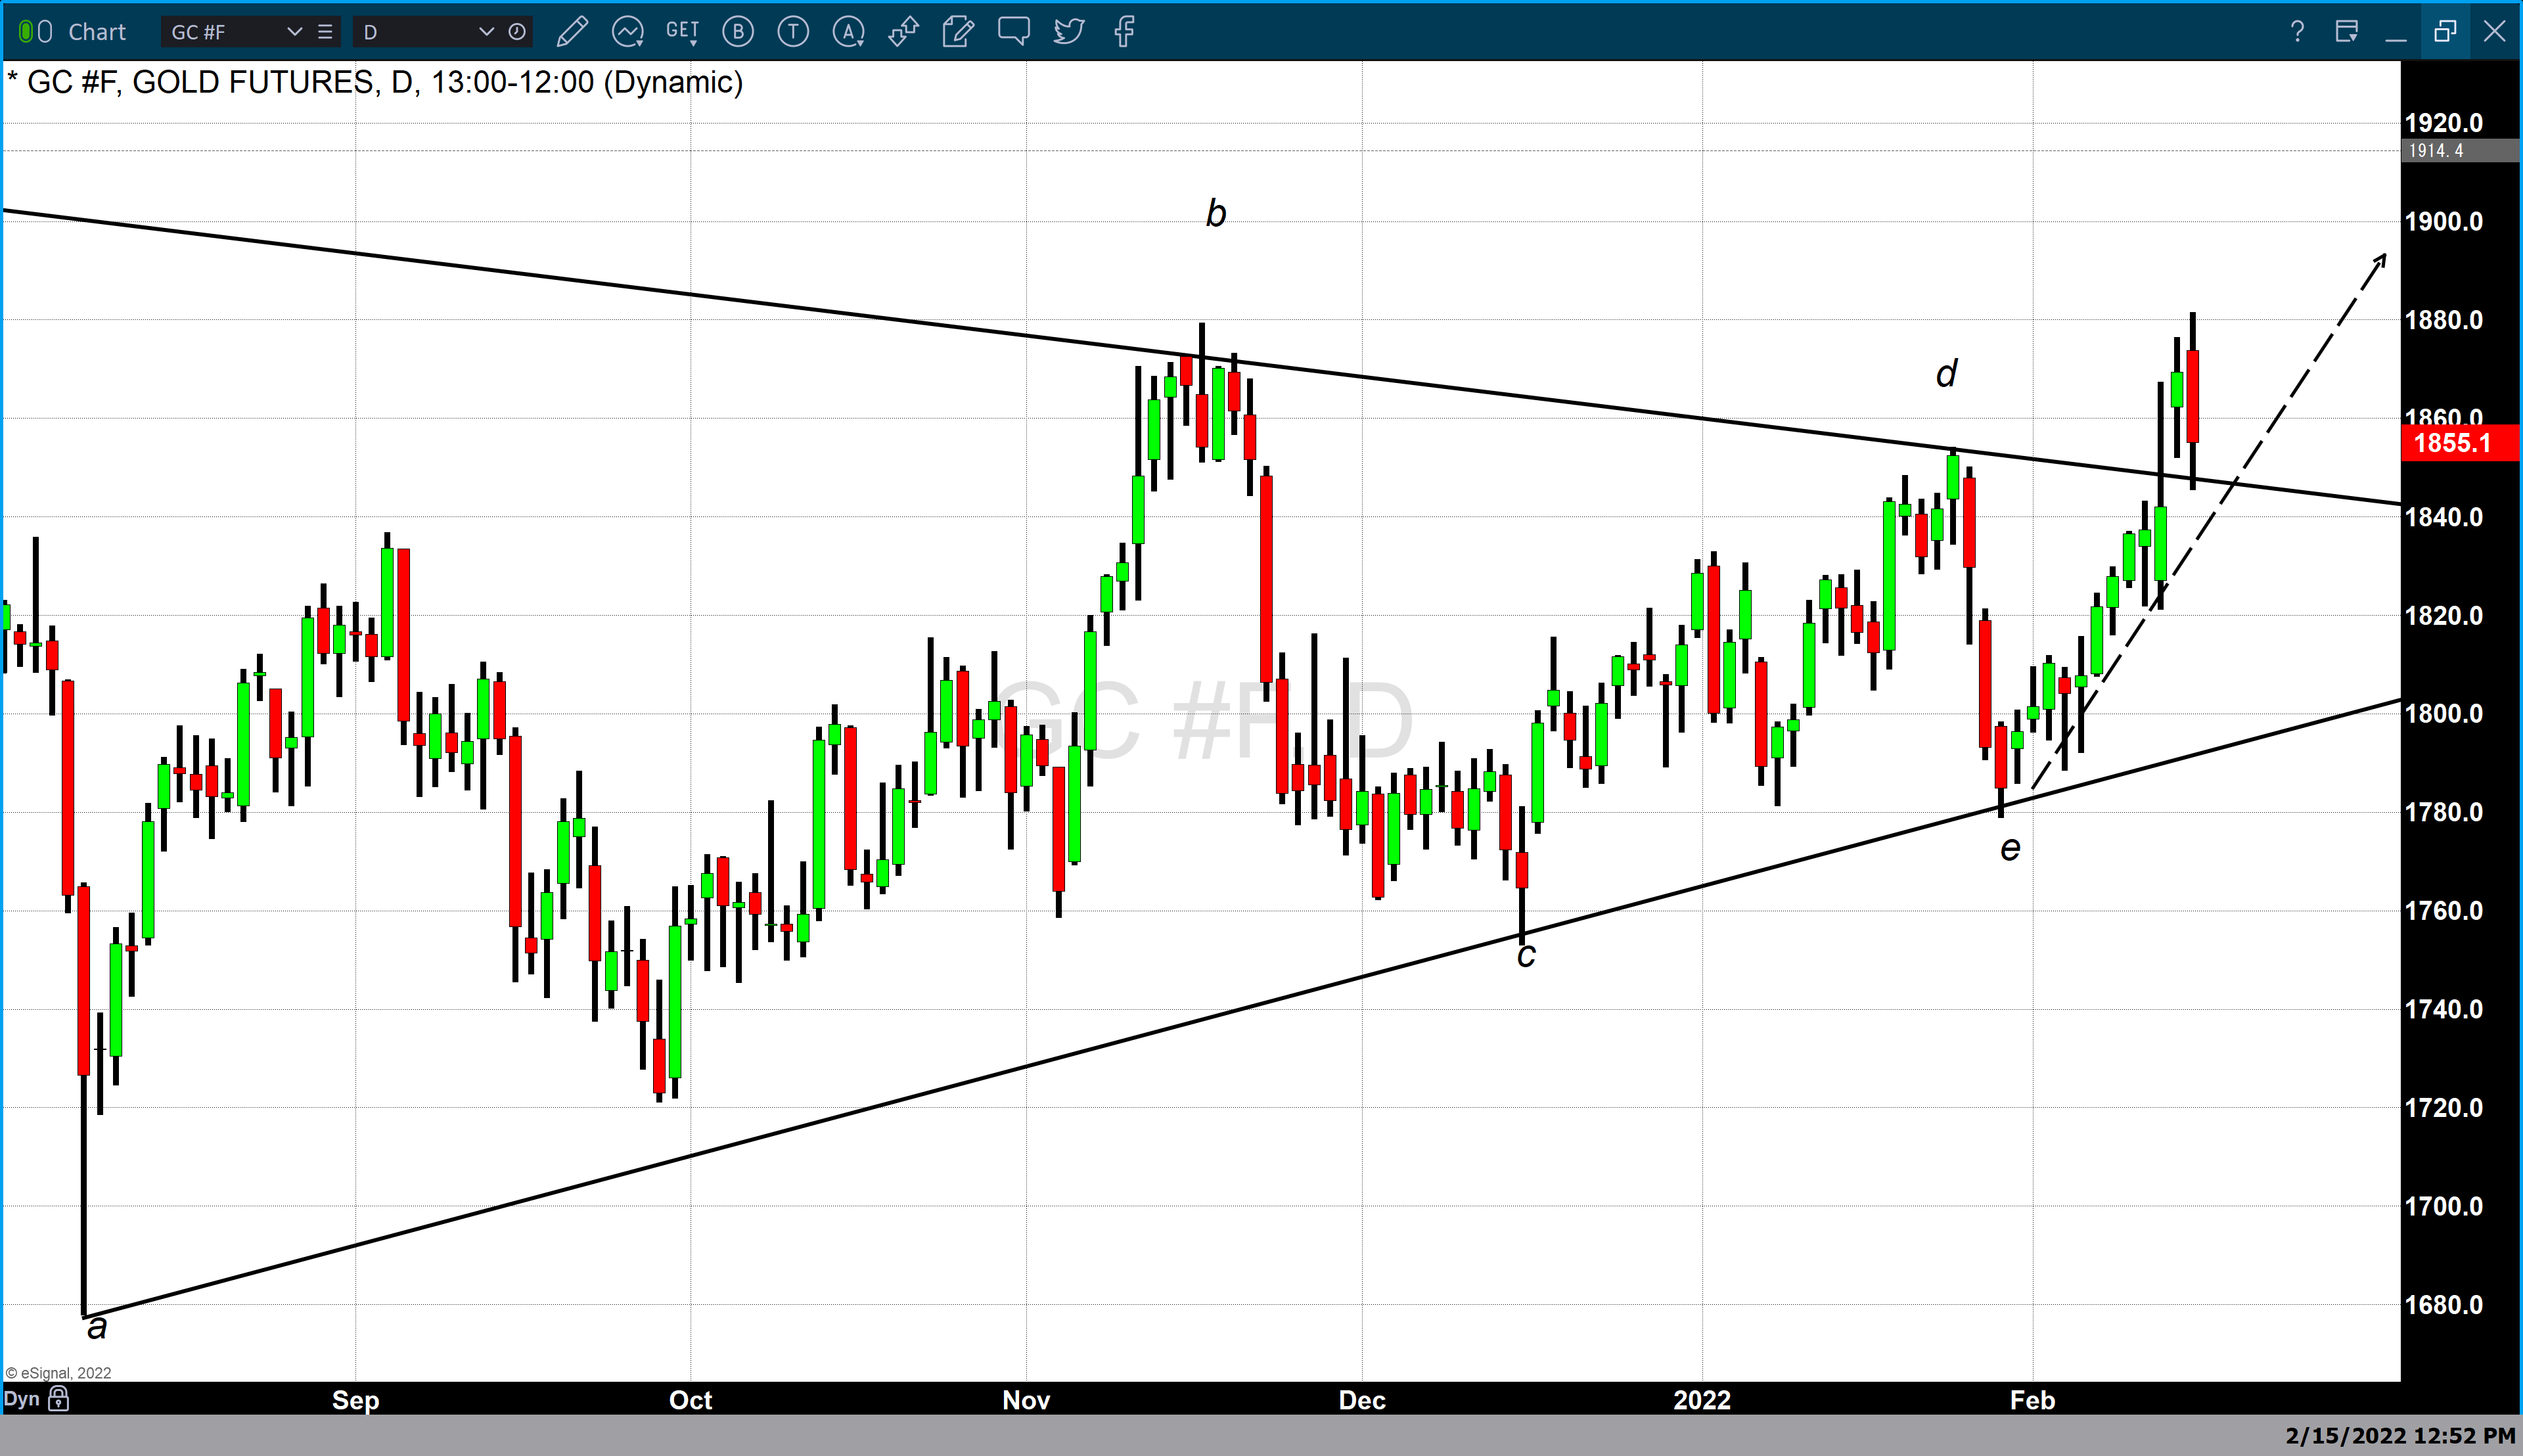Click the GET download icon
The height and width of the screenshot is (1456, 2523).
tap(682, 32)
